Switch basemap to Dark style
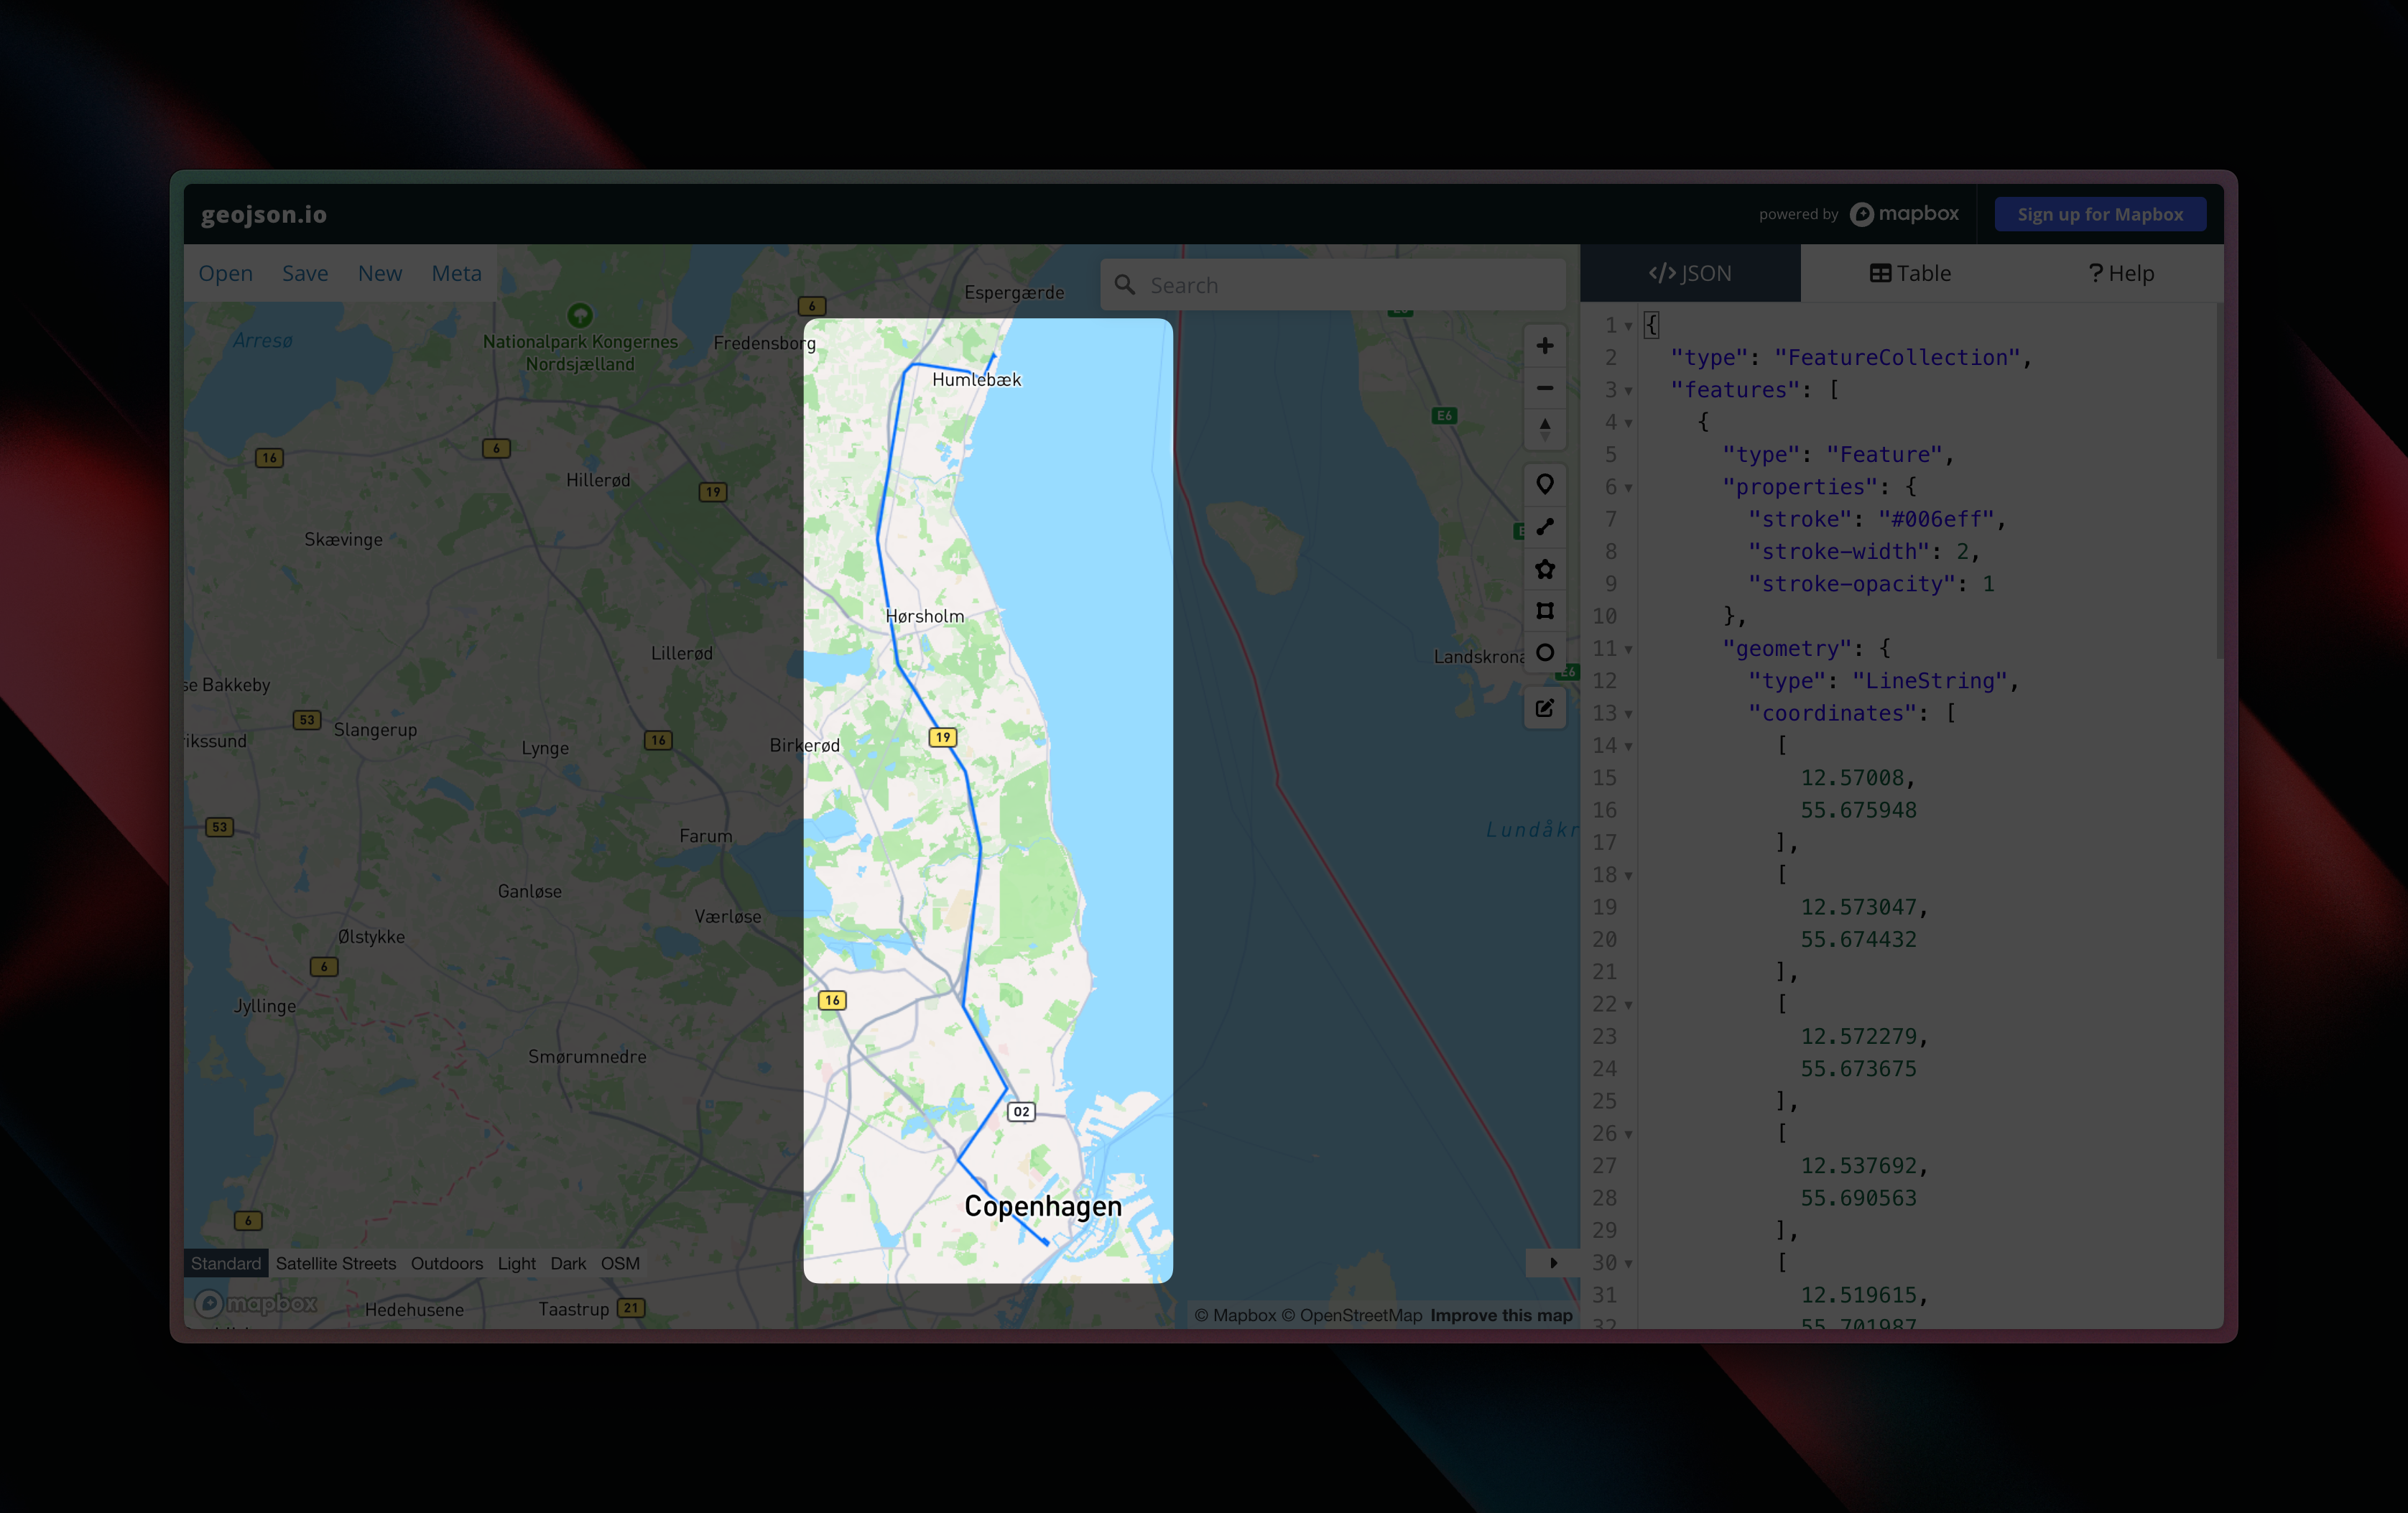The height and width of the screenshot is (1513, 2408). pos(568,1263)
